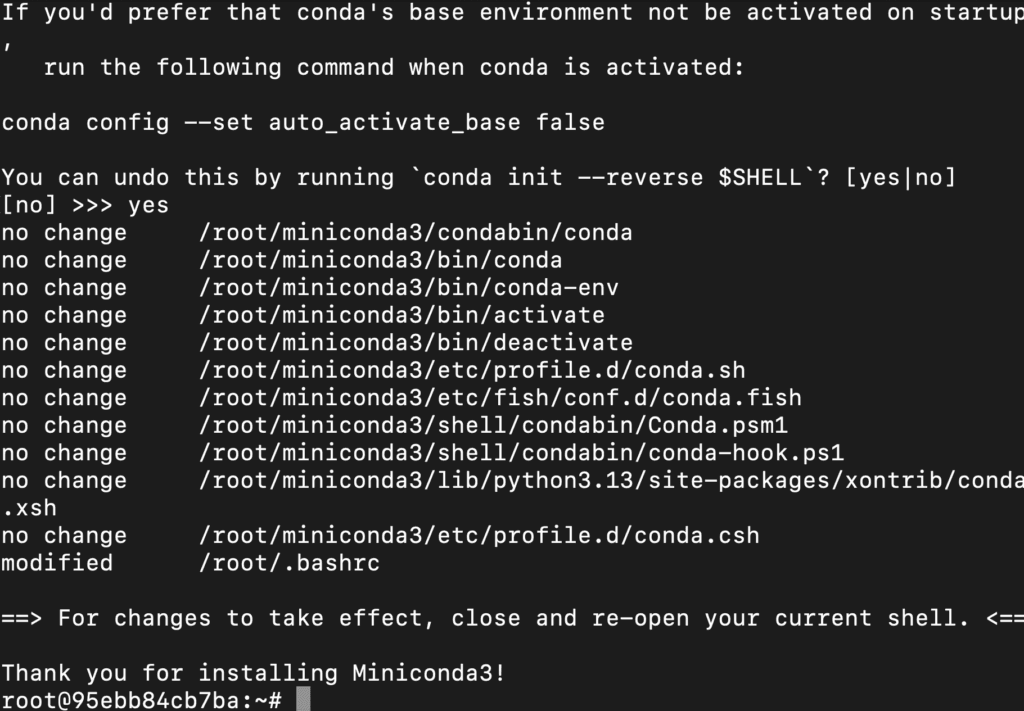Click the conda-hook.ps1 path line
The height and width of the screenshot is (711, 1024).
[520, 452]
